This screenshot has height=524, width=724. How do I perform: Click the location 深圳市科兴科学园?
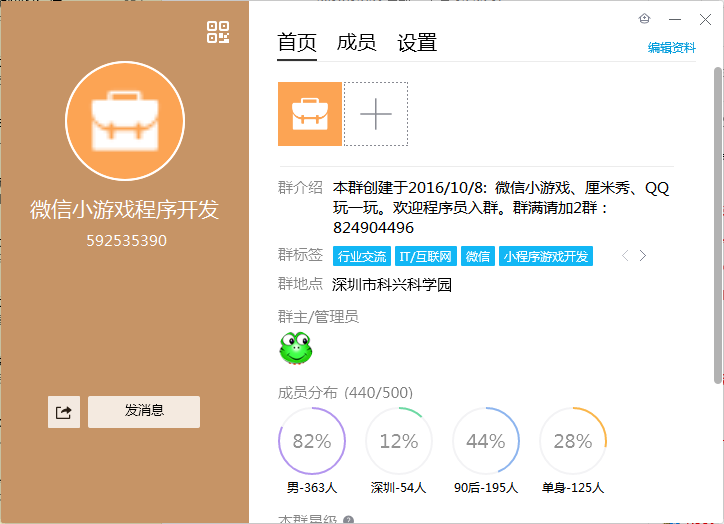point(392,285)
